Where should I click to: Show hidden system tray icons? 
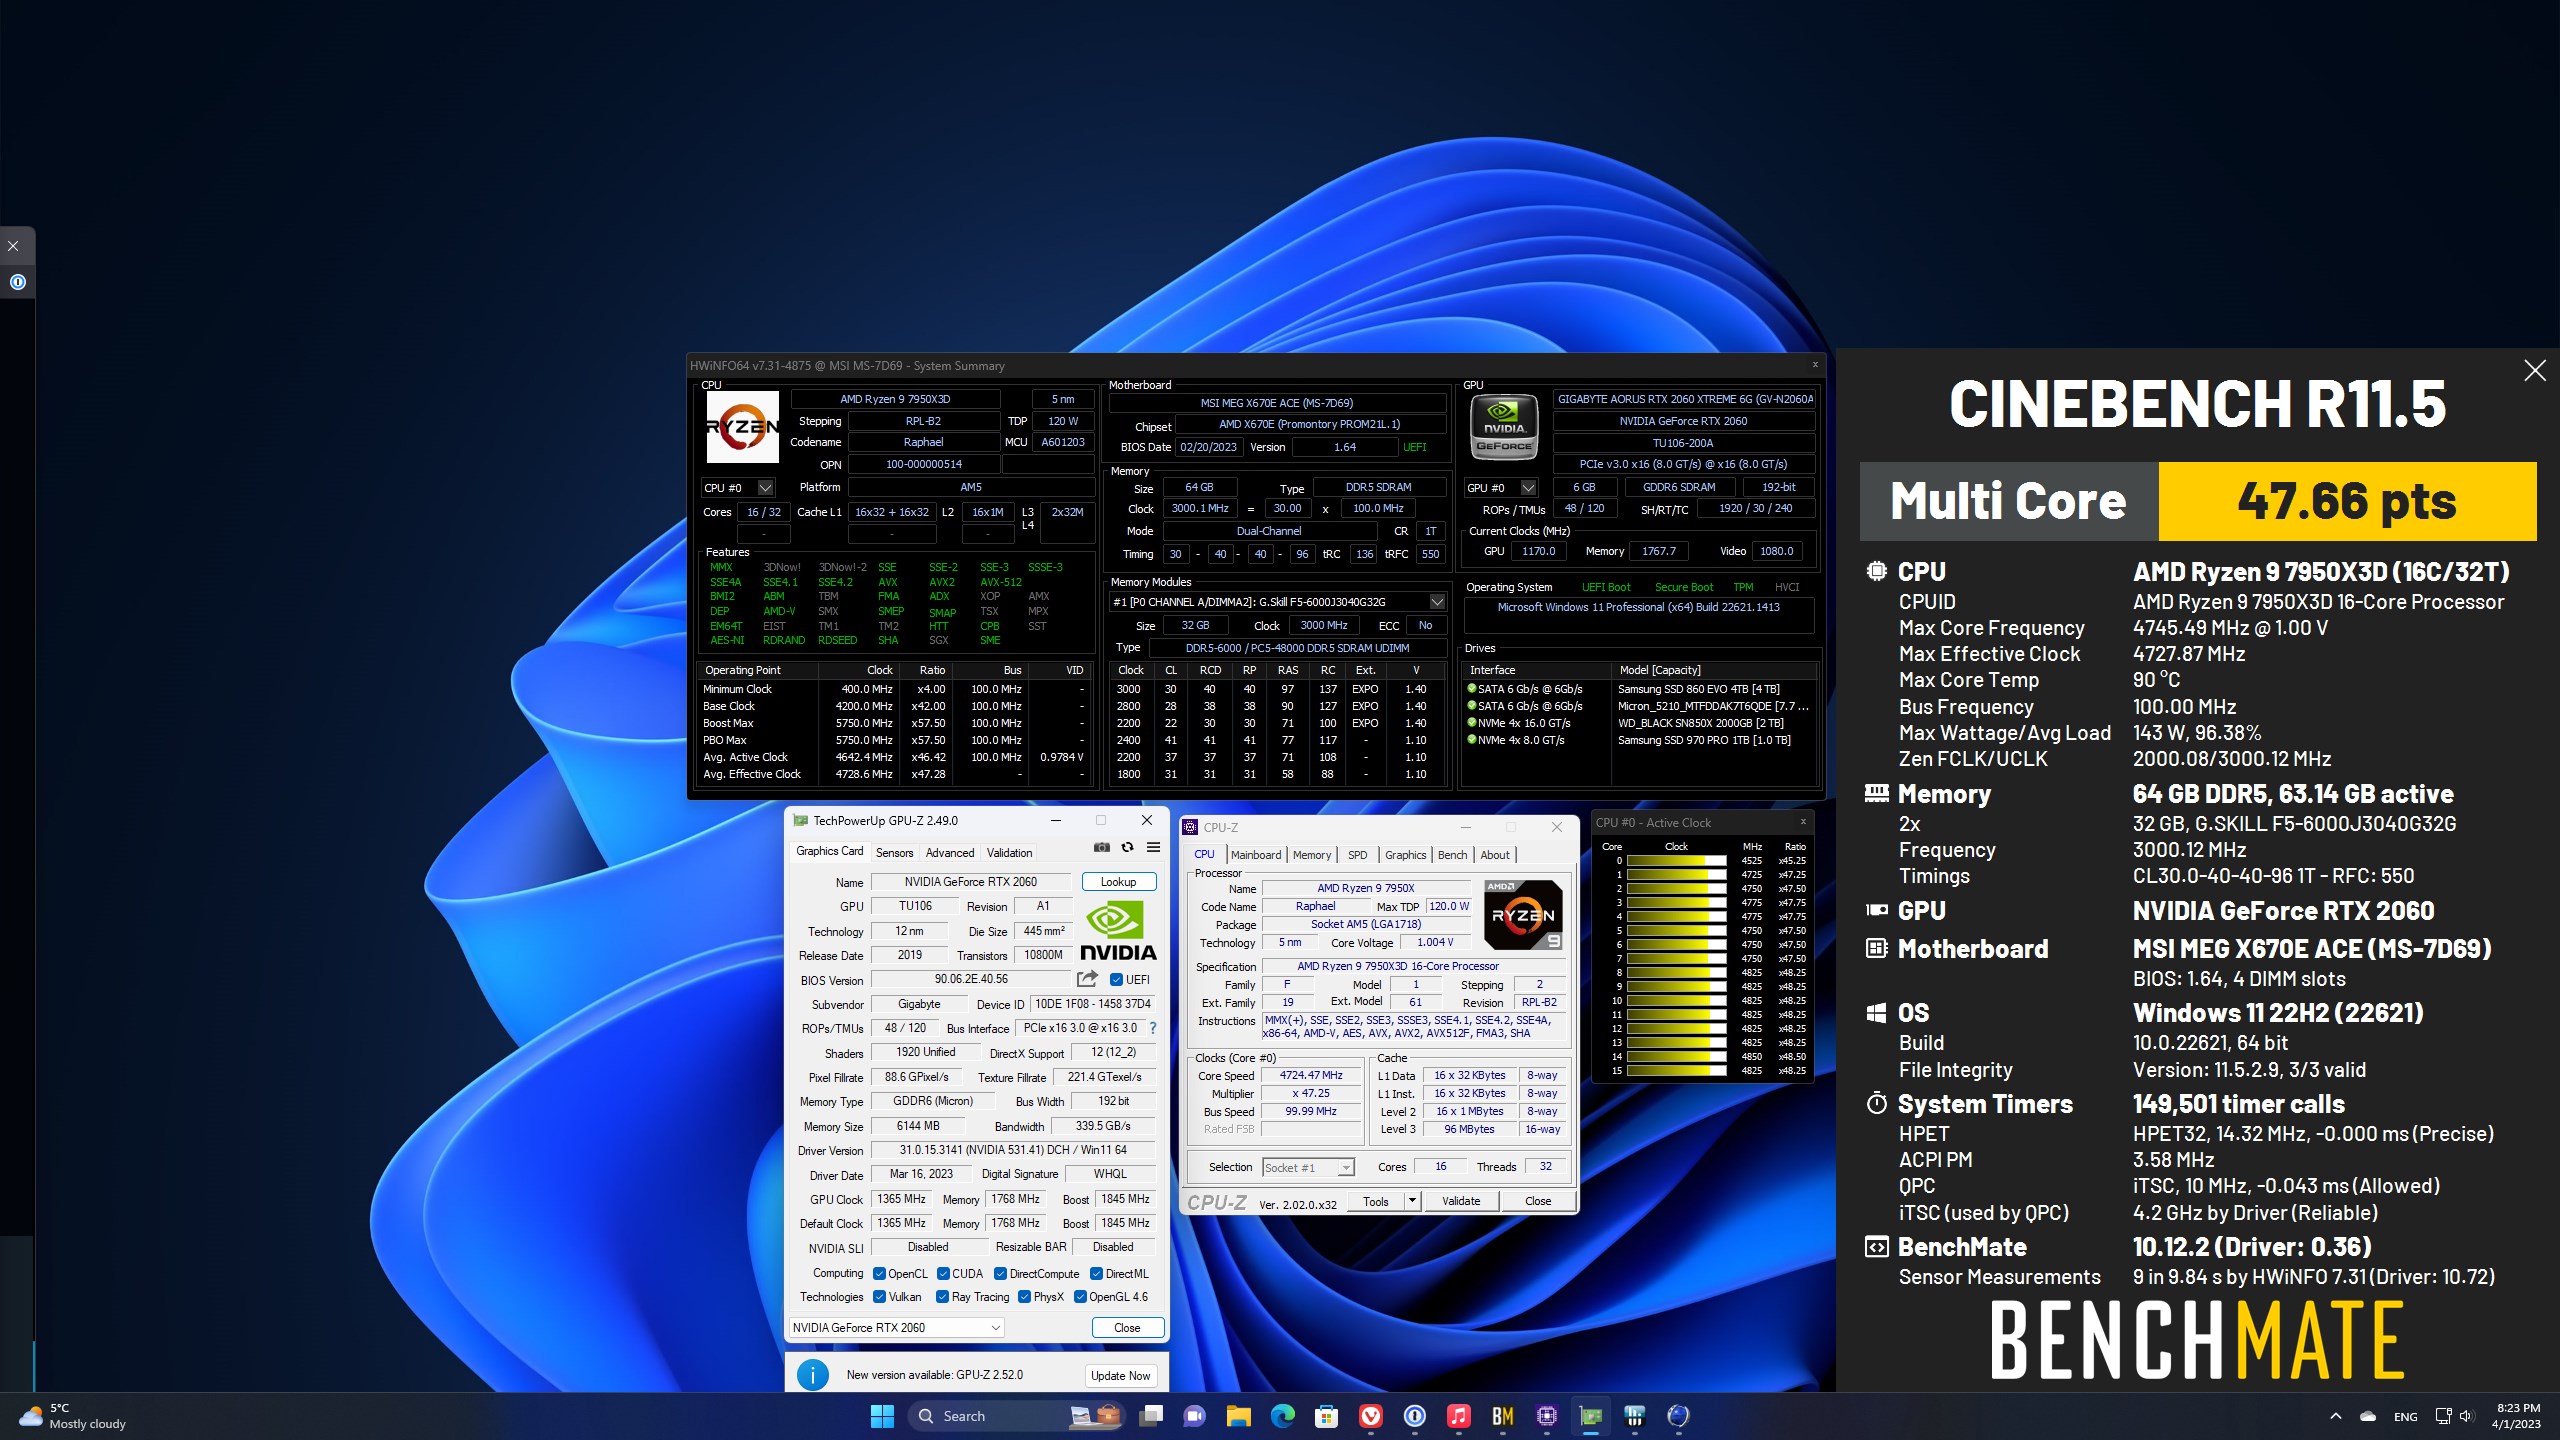pyautogui.click(x=2336, y=1417)
